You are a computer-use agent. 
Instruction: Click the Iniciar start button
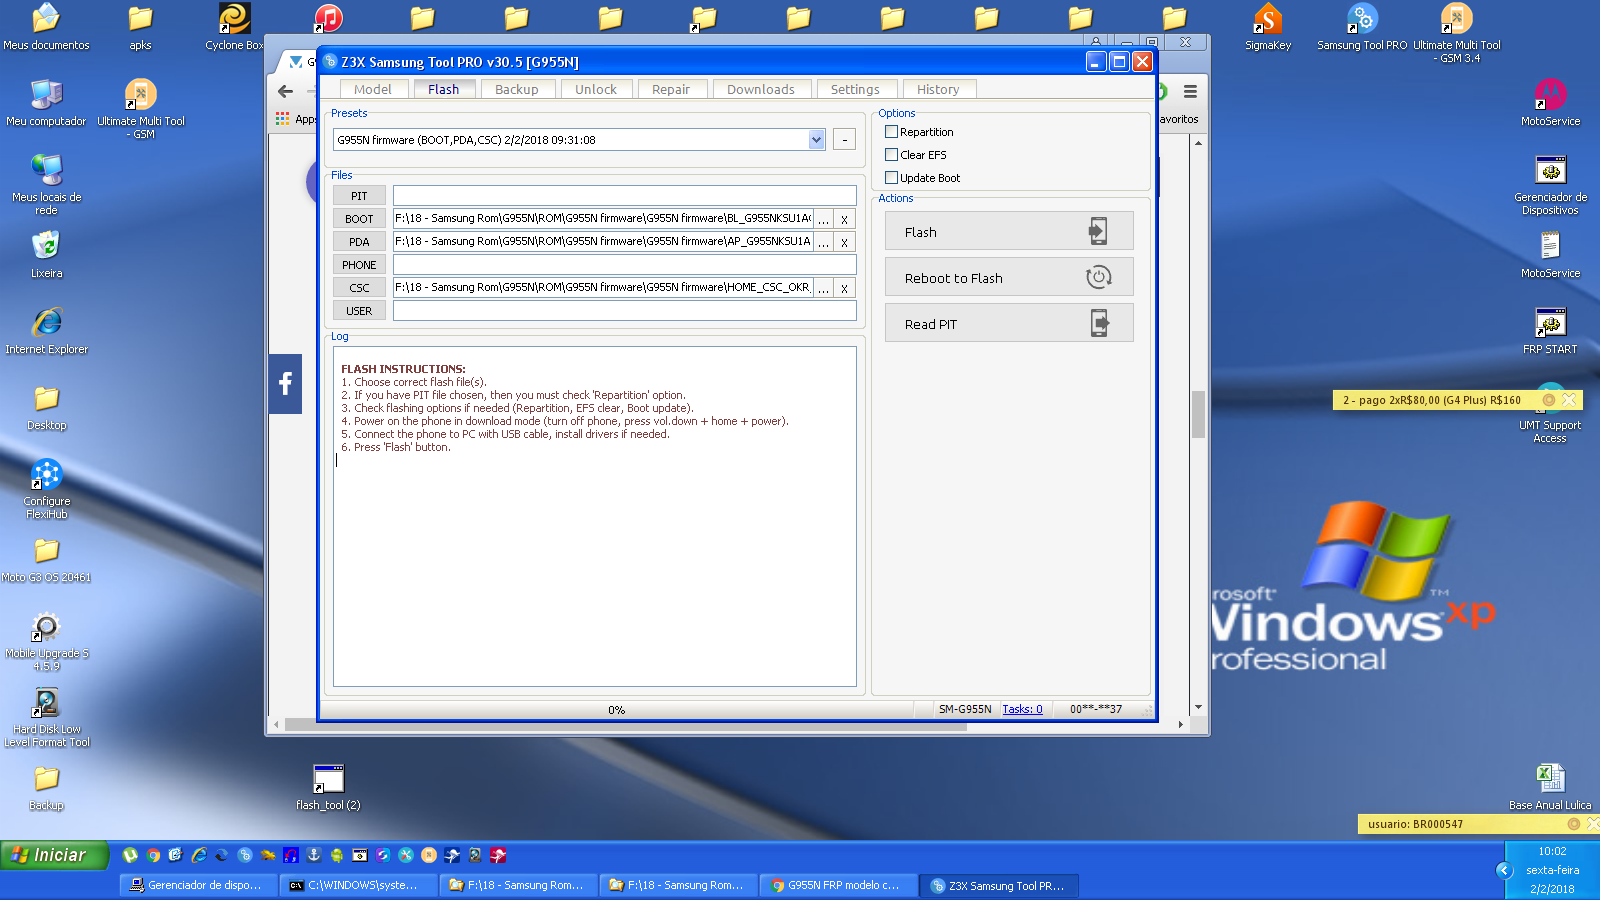54,855
